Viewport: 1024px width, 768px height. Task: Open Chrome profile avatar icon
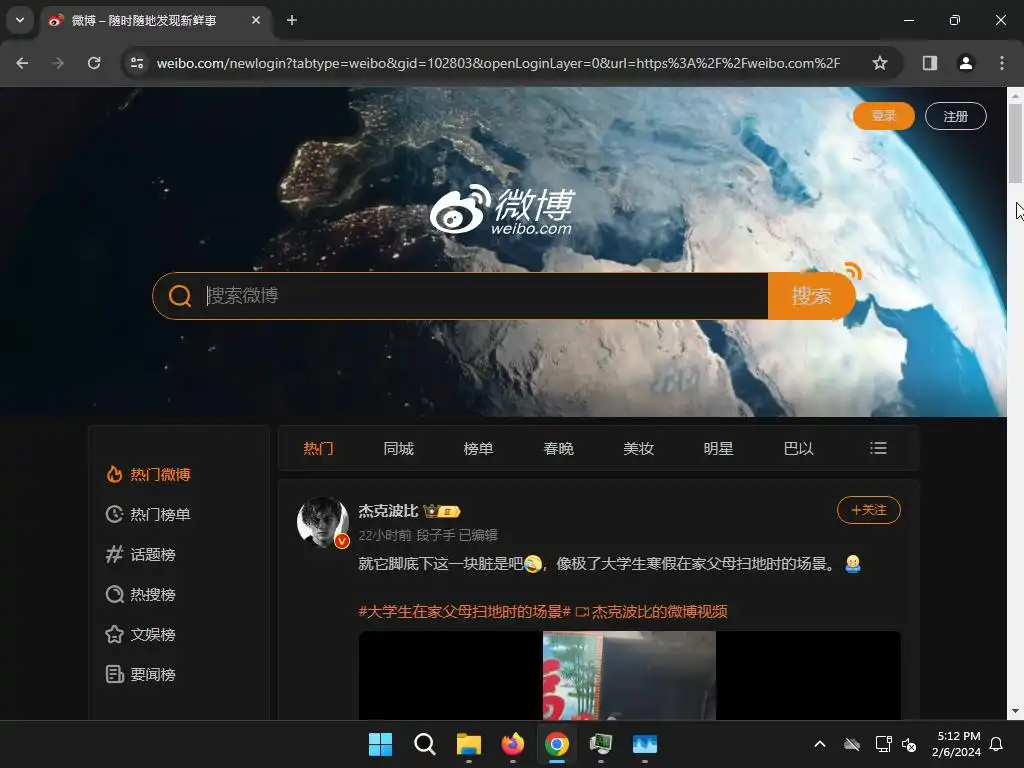965,63
